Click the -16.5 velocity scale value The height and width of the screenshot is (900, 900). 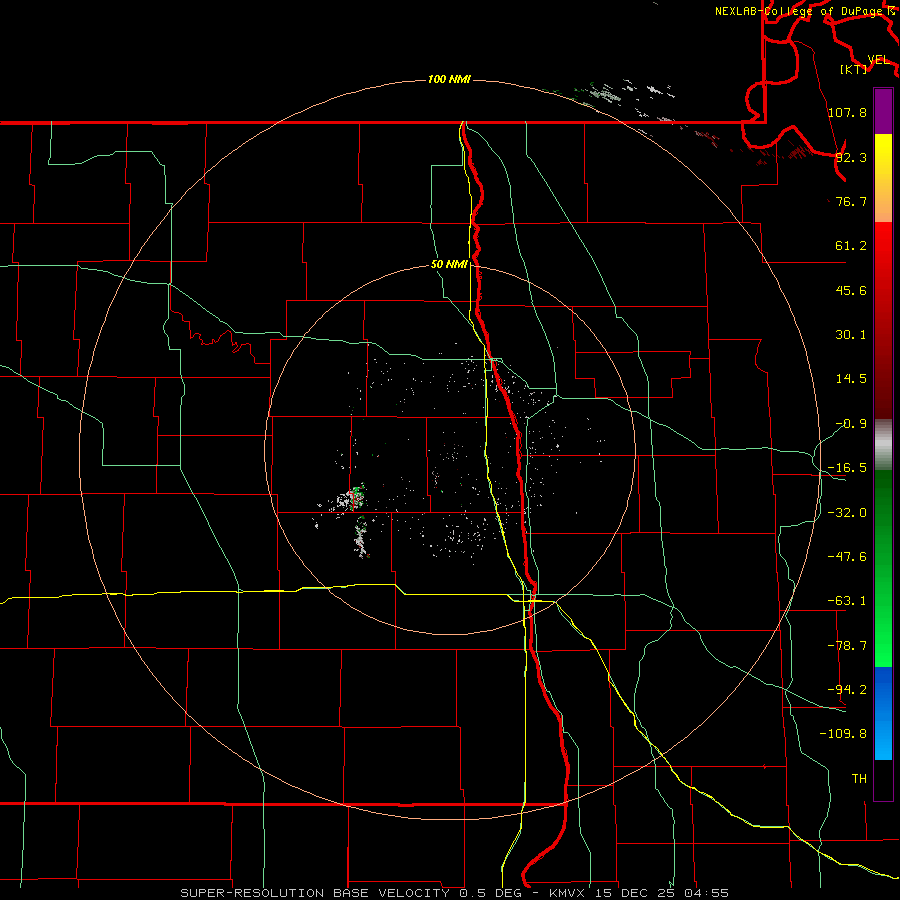tap(847, 468)
